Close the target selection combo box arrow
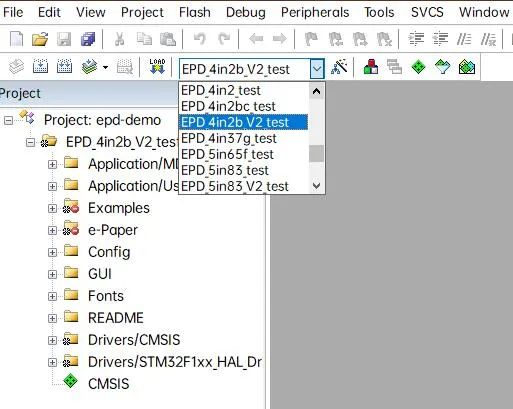The height and width of the screenshot is (409, 513). click(317, 69)
